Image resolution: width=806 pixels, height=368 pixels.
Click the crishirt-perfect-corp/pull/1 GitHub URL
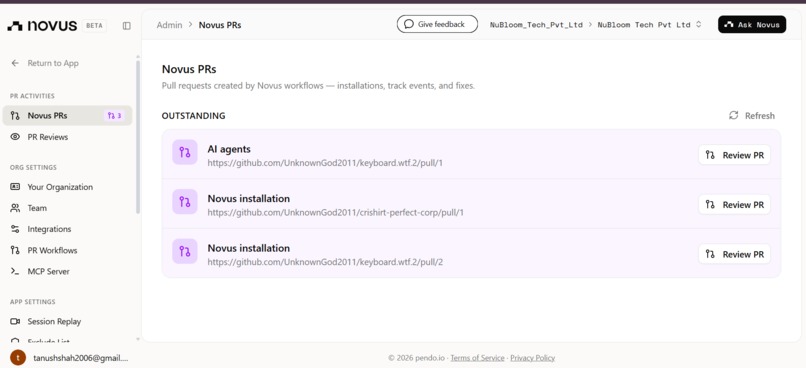tap(335, 212)
